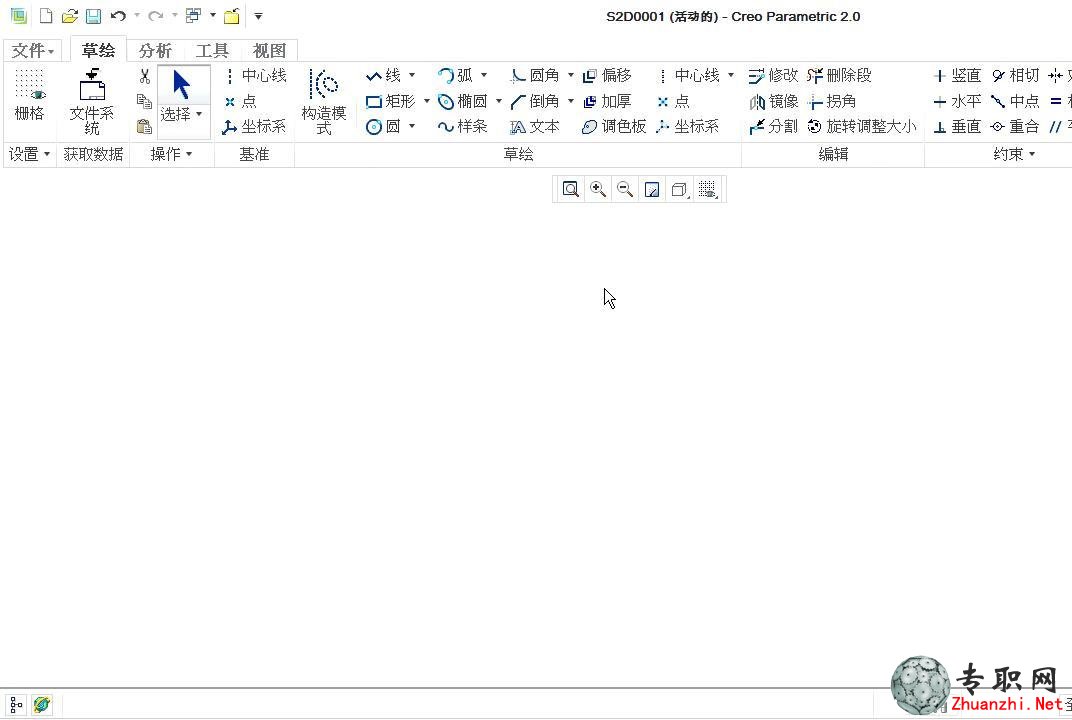Select the 线 line tool

pos(384,75)
